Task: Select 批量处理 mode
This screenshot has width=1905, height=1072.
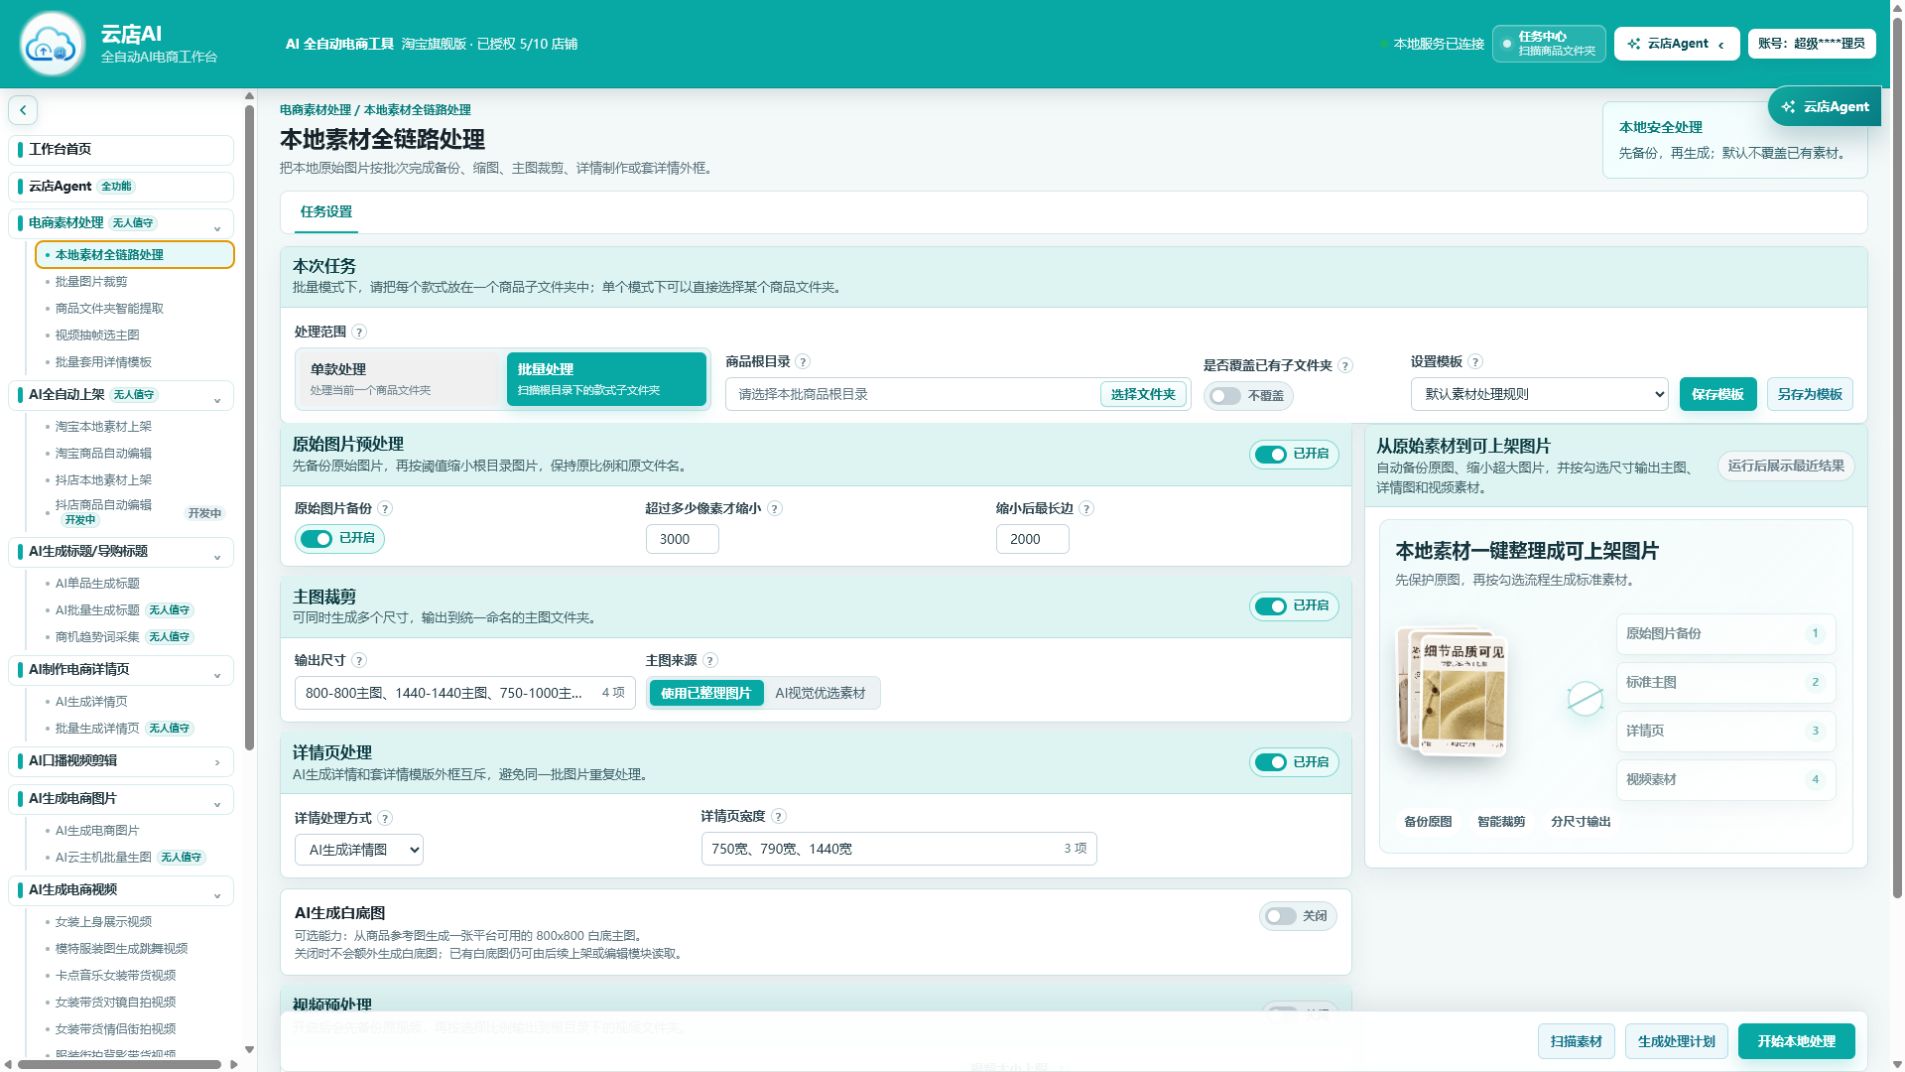Action: pos(606,379)
